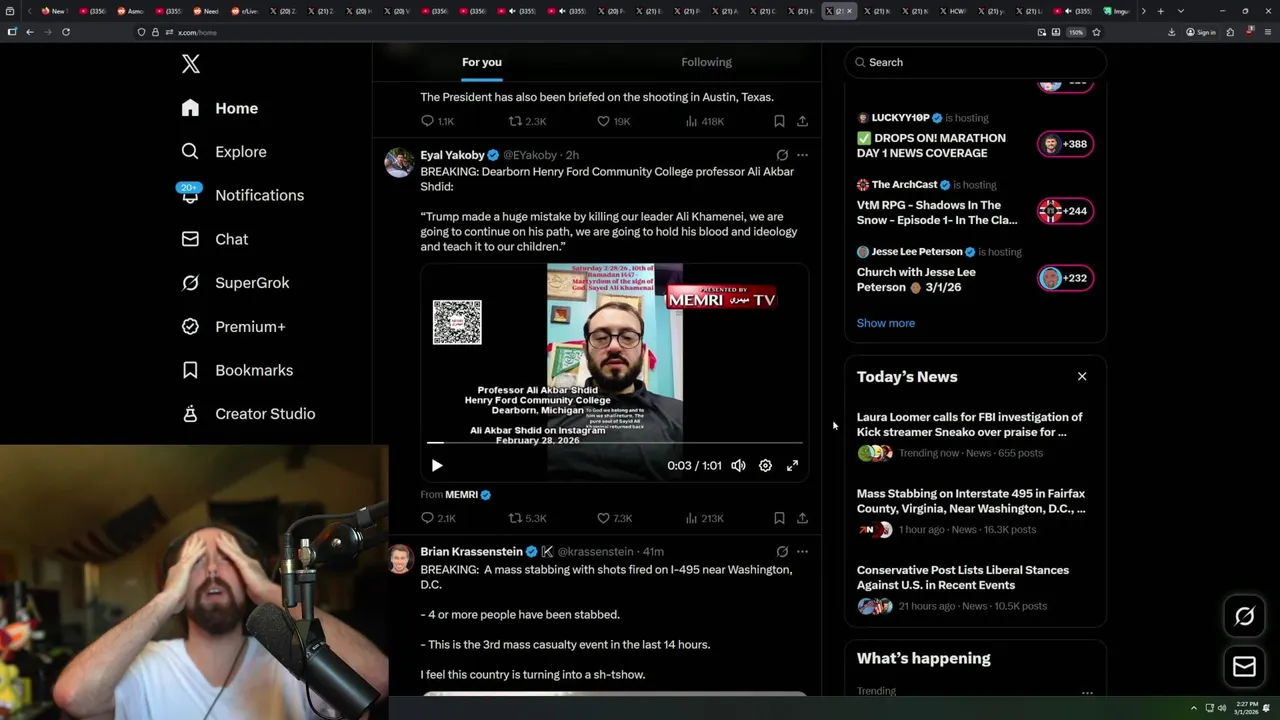
Task: Open the taskbar volume icon
Action: coord(1221,708)
